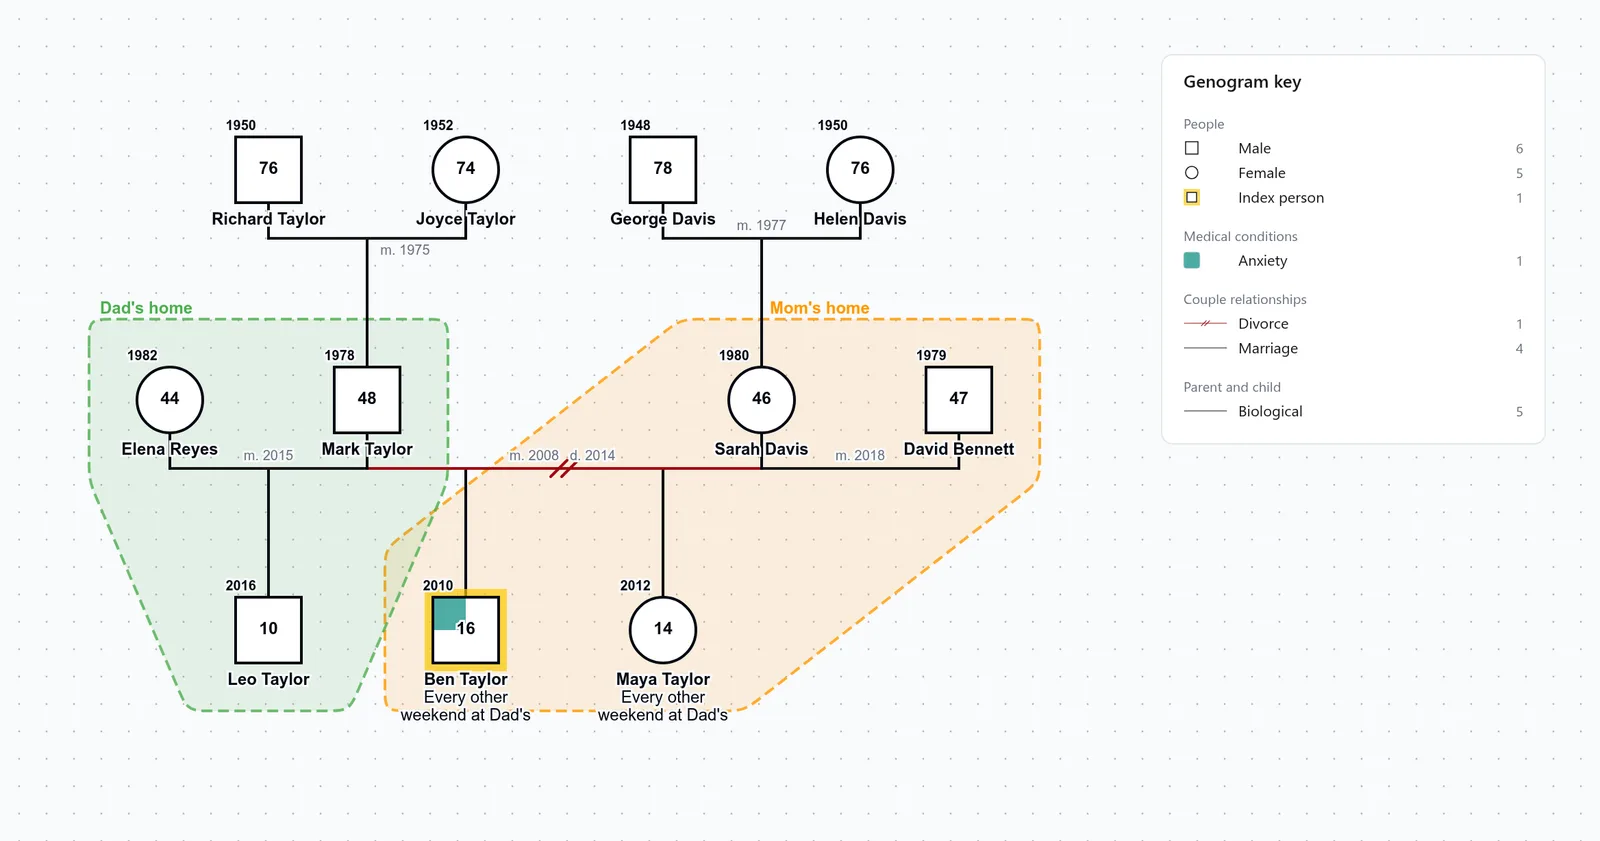Viewport: 1600px width, 841px height.
Task: Click the "d. 2014" divorce label
Action: point(592,455)
